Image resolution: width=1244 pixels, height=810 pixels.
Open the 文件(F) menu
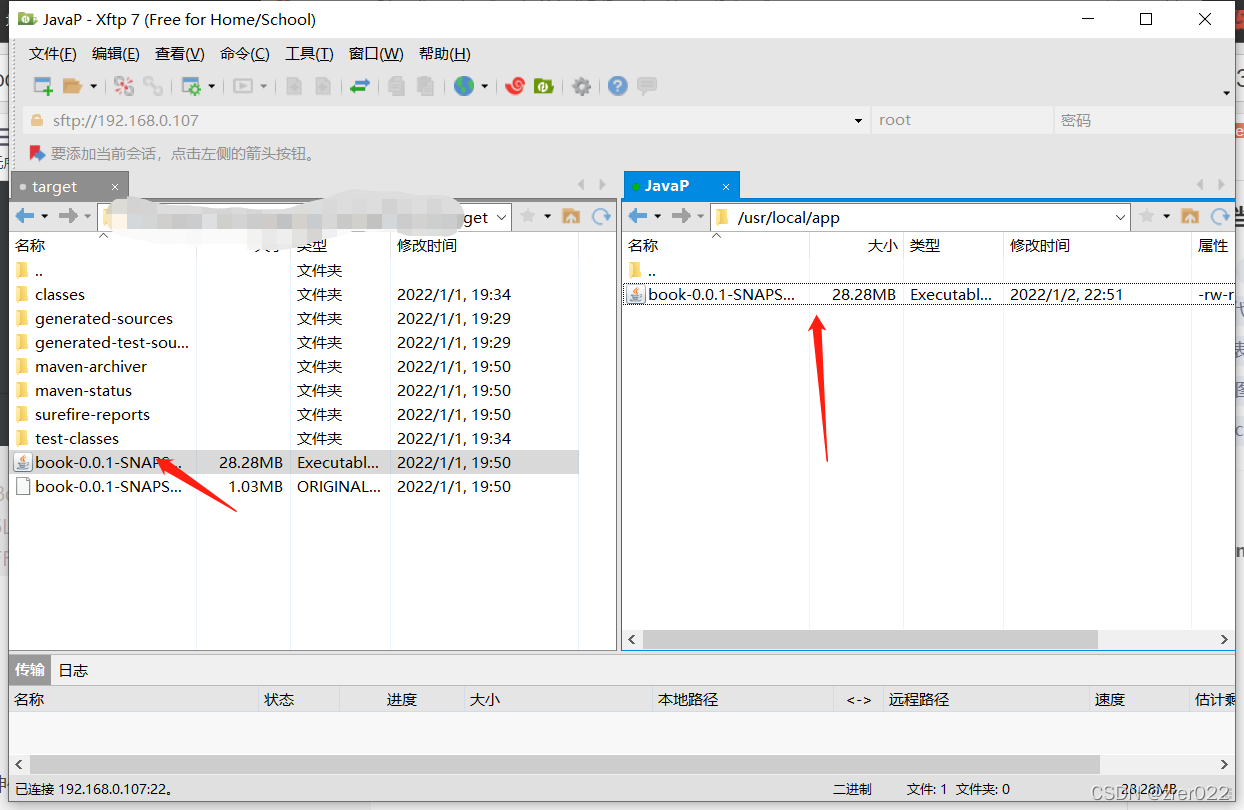coord(53,54)
